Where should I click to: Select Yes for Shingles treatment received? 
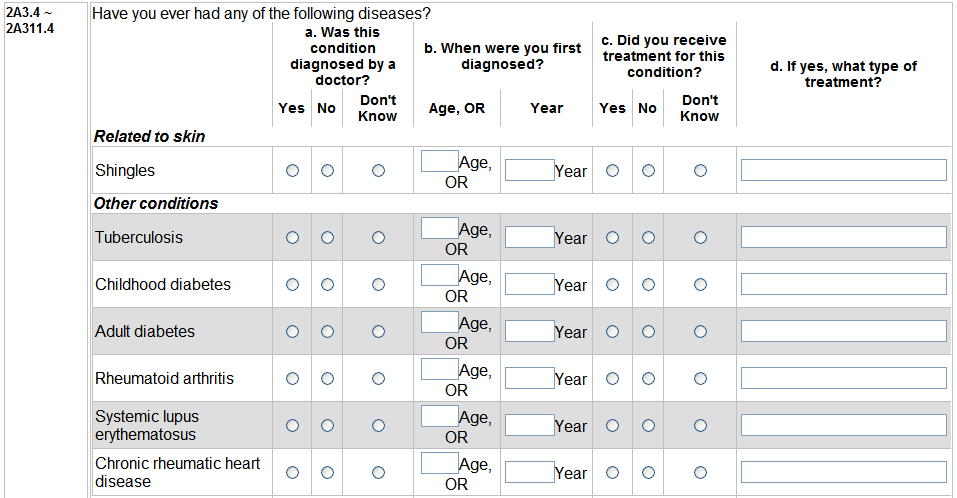(x=613, y=171)
